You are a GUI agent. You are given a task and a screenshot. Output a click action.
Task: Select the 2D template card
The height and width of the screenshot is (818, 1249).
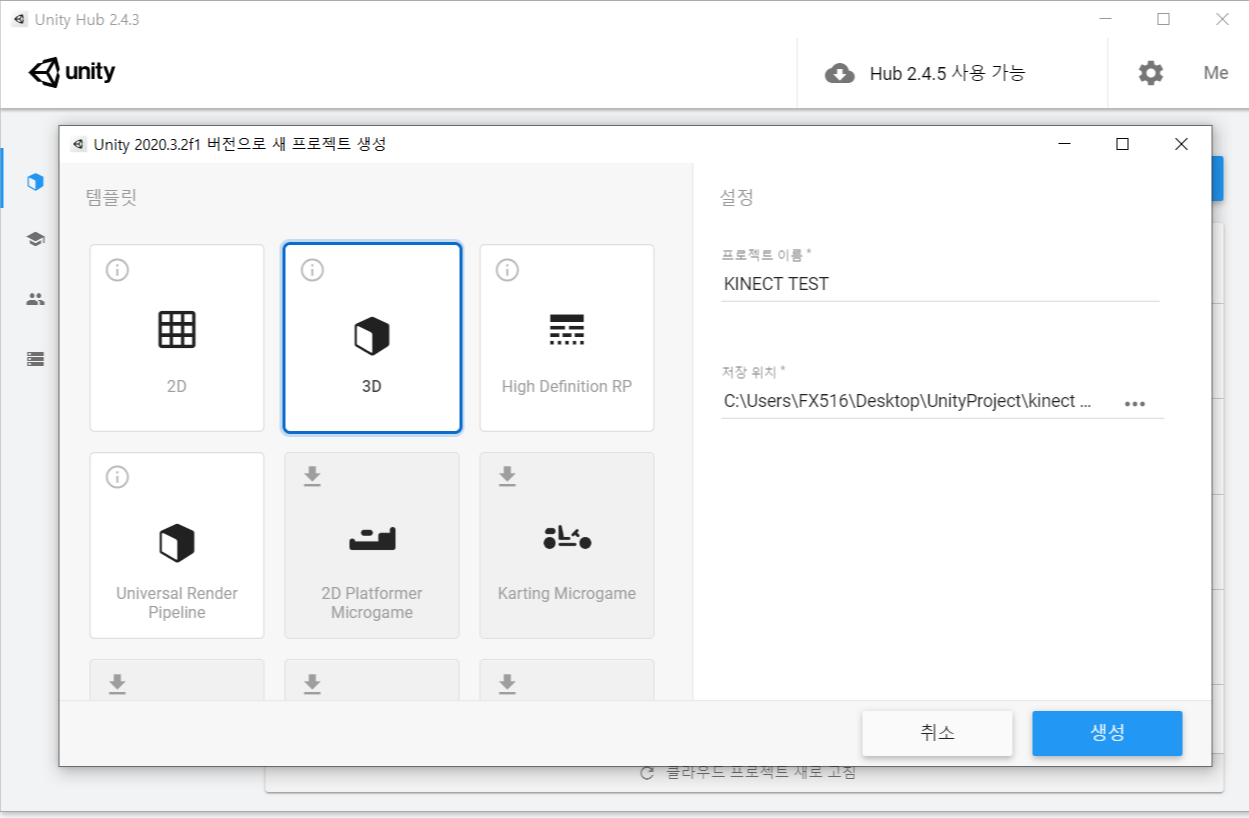(x=177, y=338)
